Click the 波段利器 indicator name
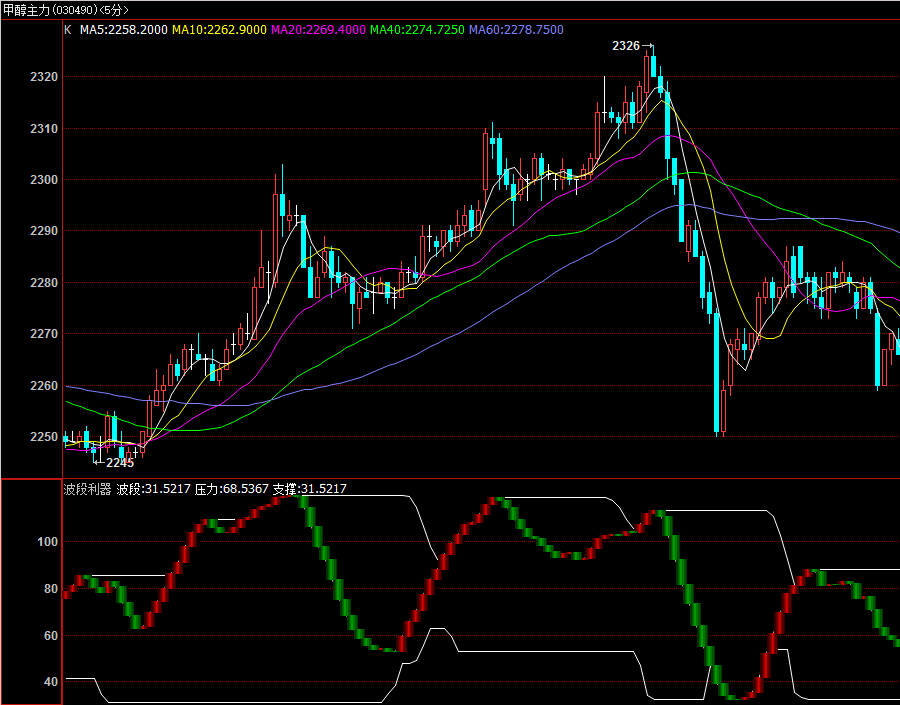Image resolution: width=900 pixels, height=705 pixels. (87, 489)
